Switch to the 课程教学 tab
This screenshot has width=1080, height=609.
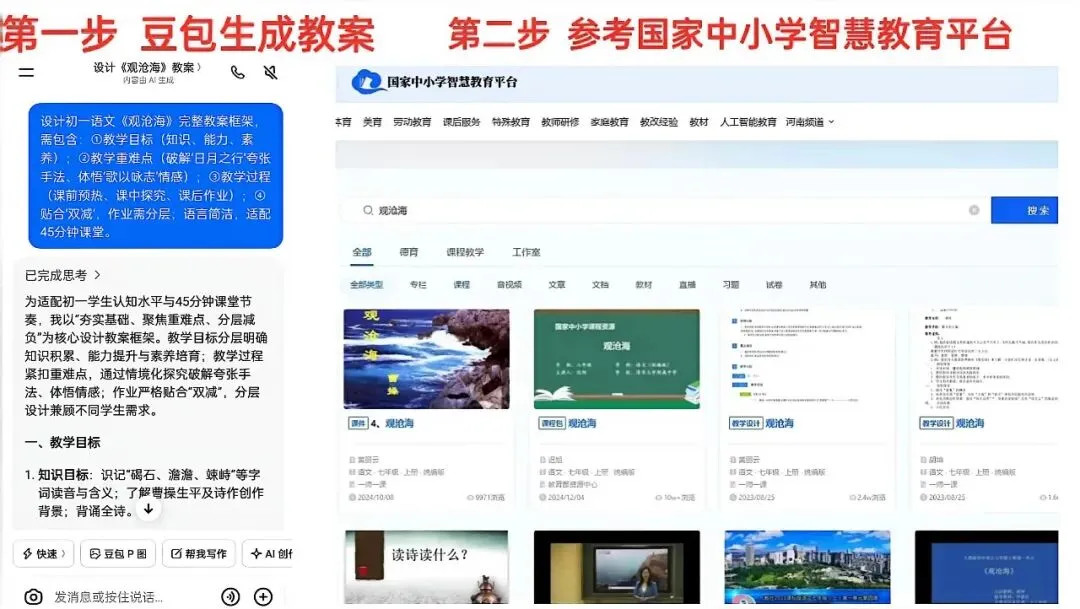[x=465, y=252]
